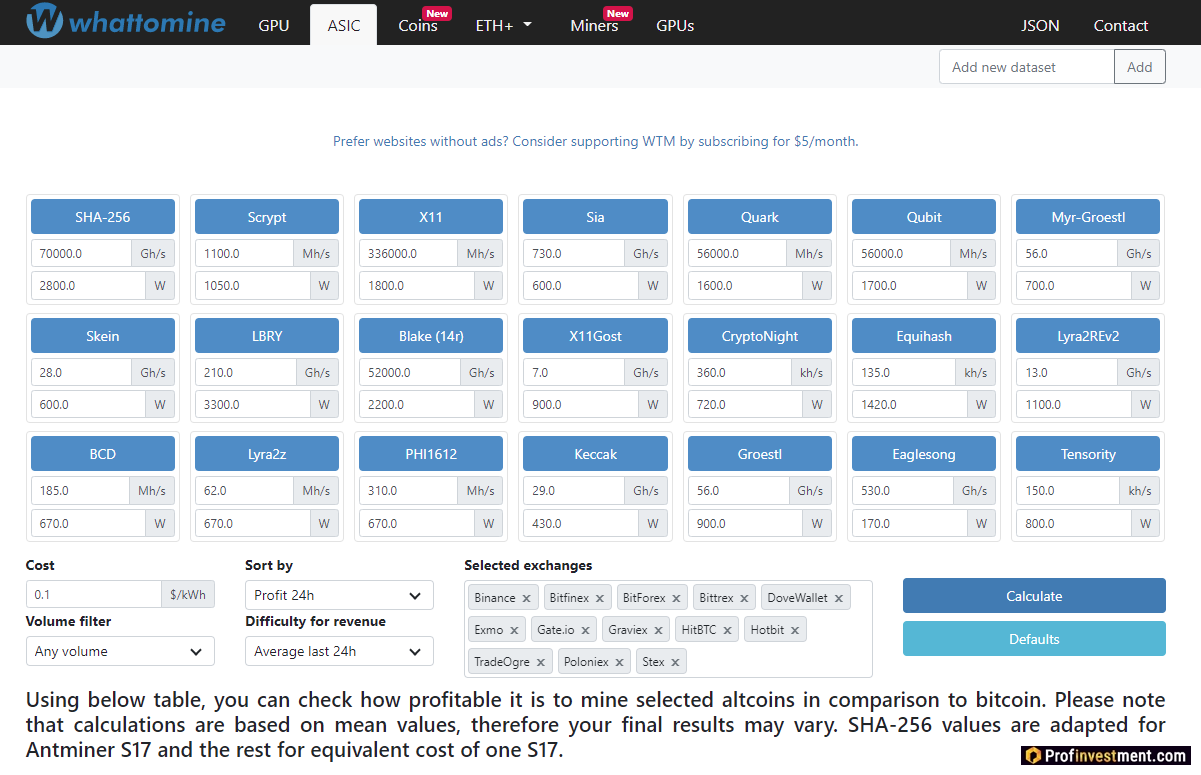Remove Gate.io from selected exchanges
The width and height of the screenshot is (1201, 775).
coord(586,630)
